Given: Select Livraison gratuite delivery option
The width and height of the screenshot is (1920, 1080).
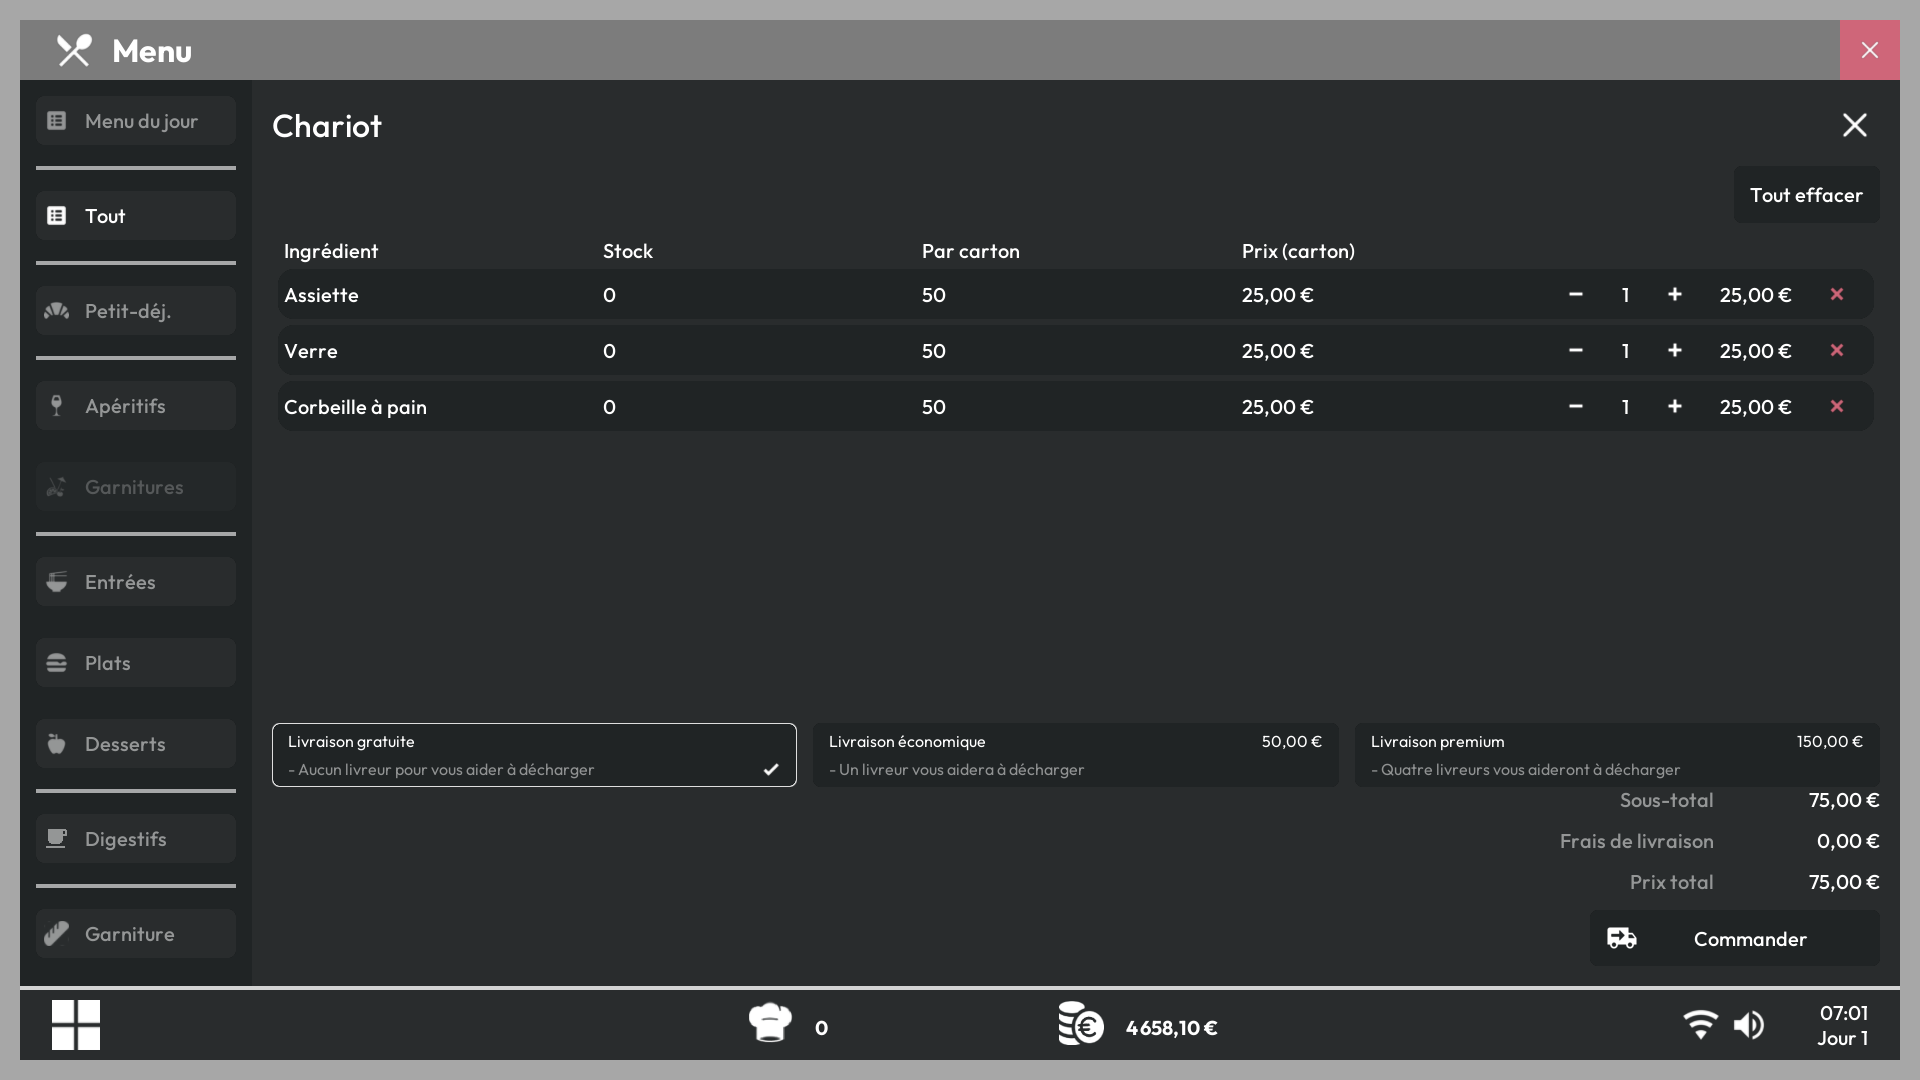Looking at the screenshot, I should tap(534, 755).
